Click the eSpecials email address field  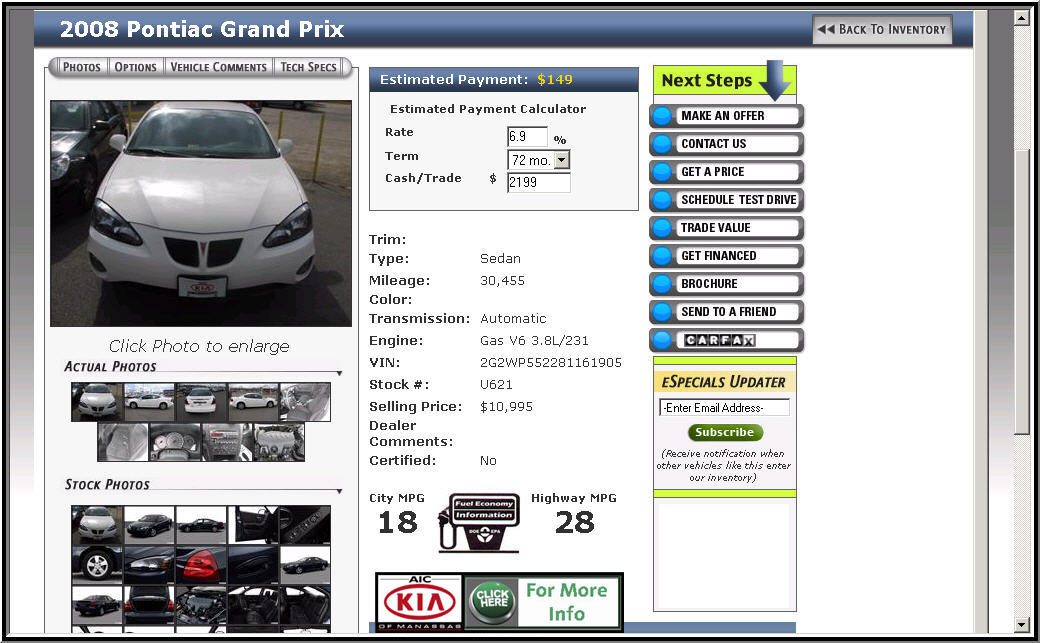coord(724,407)
